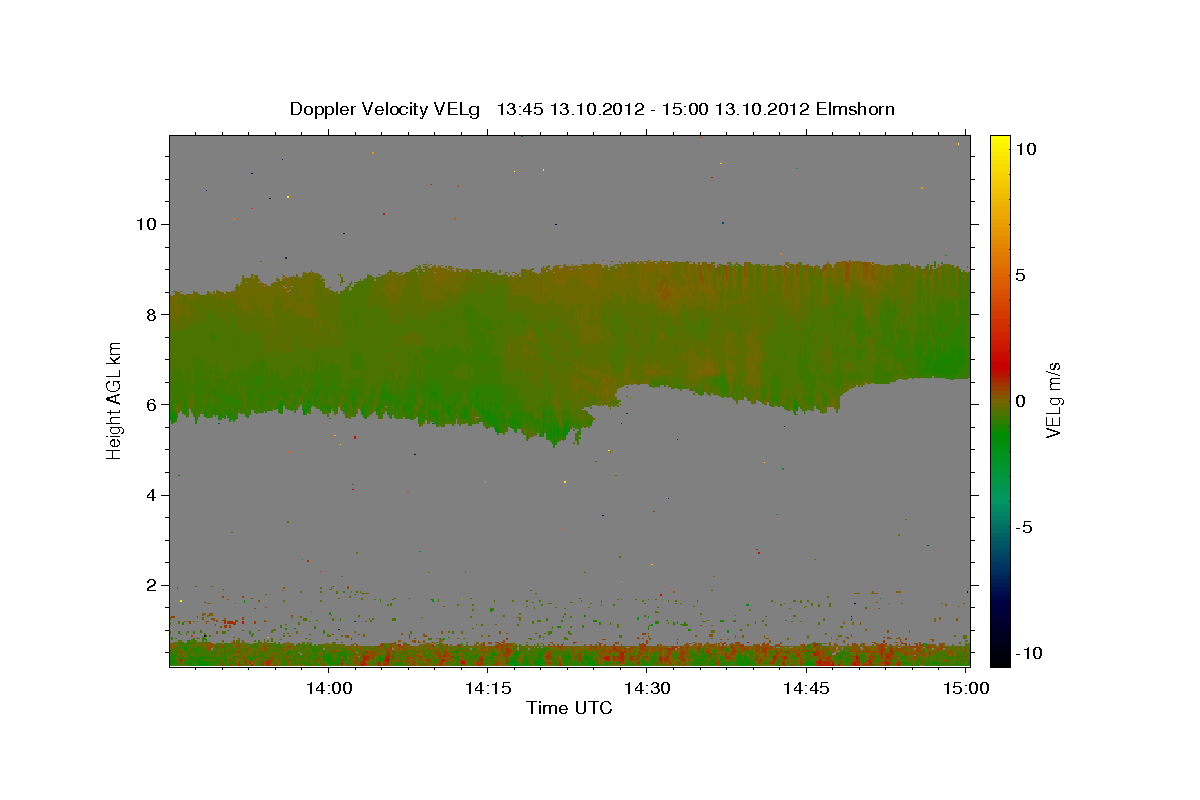1200x800 pixels.
Task: Click the colorbar label 0
Action: 1021,401
